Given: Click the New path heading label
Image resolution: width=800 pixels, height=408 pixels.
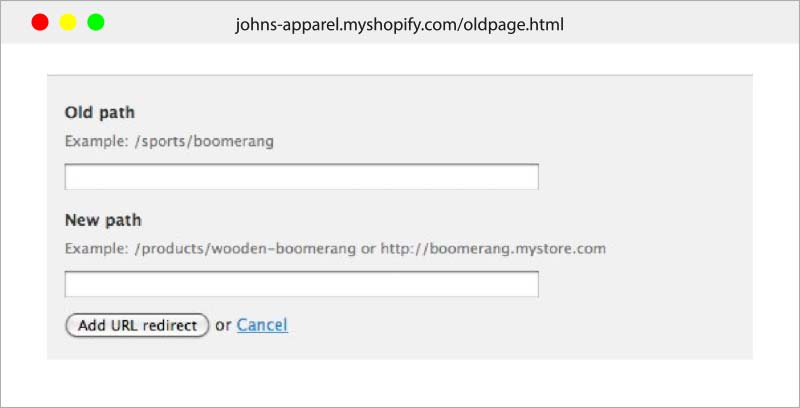Looking at the screenshot, I should [x=103, y=220].
